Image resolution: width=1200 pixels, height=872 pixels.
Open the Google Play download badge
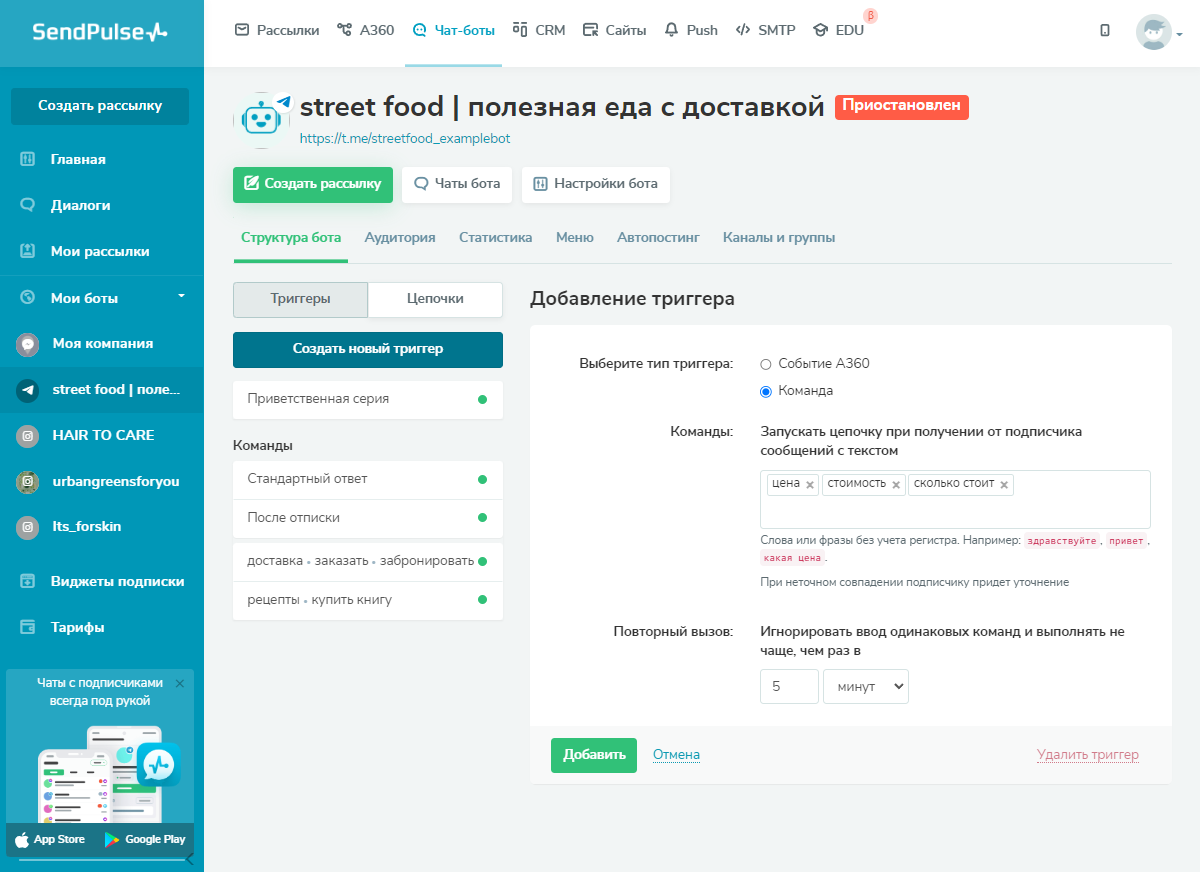[x=145, y=839]
